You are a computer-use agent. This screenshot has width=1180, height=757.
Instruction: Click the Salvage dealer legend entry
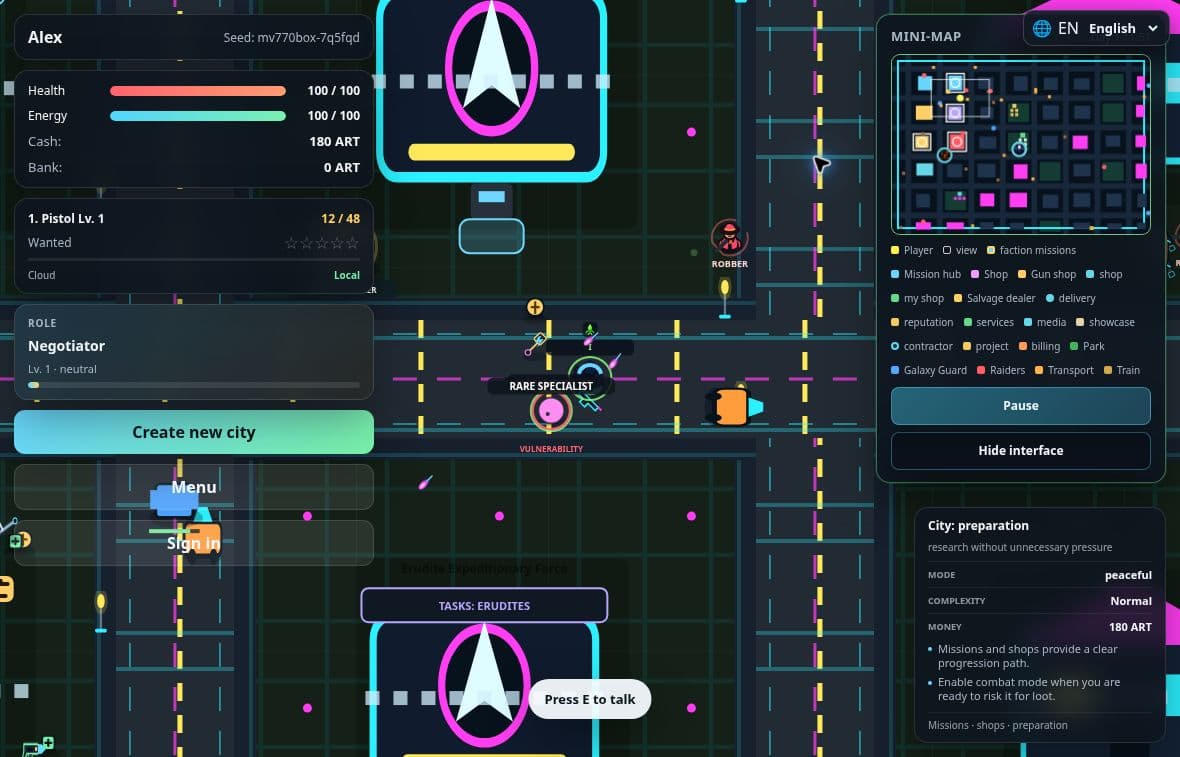coord(994,299)
